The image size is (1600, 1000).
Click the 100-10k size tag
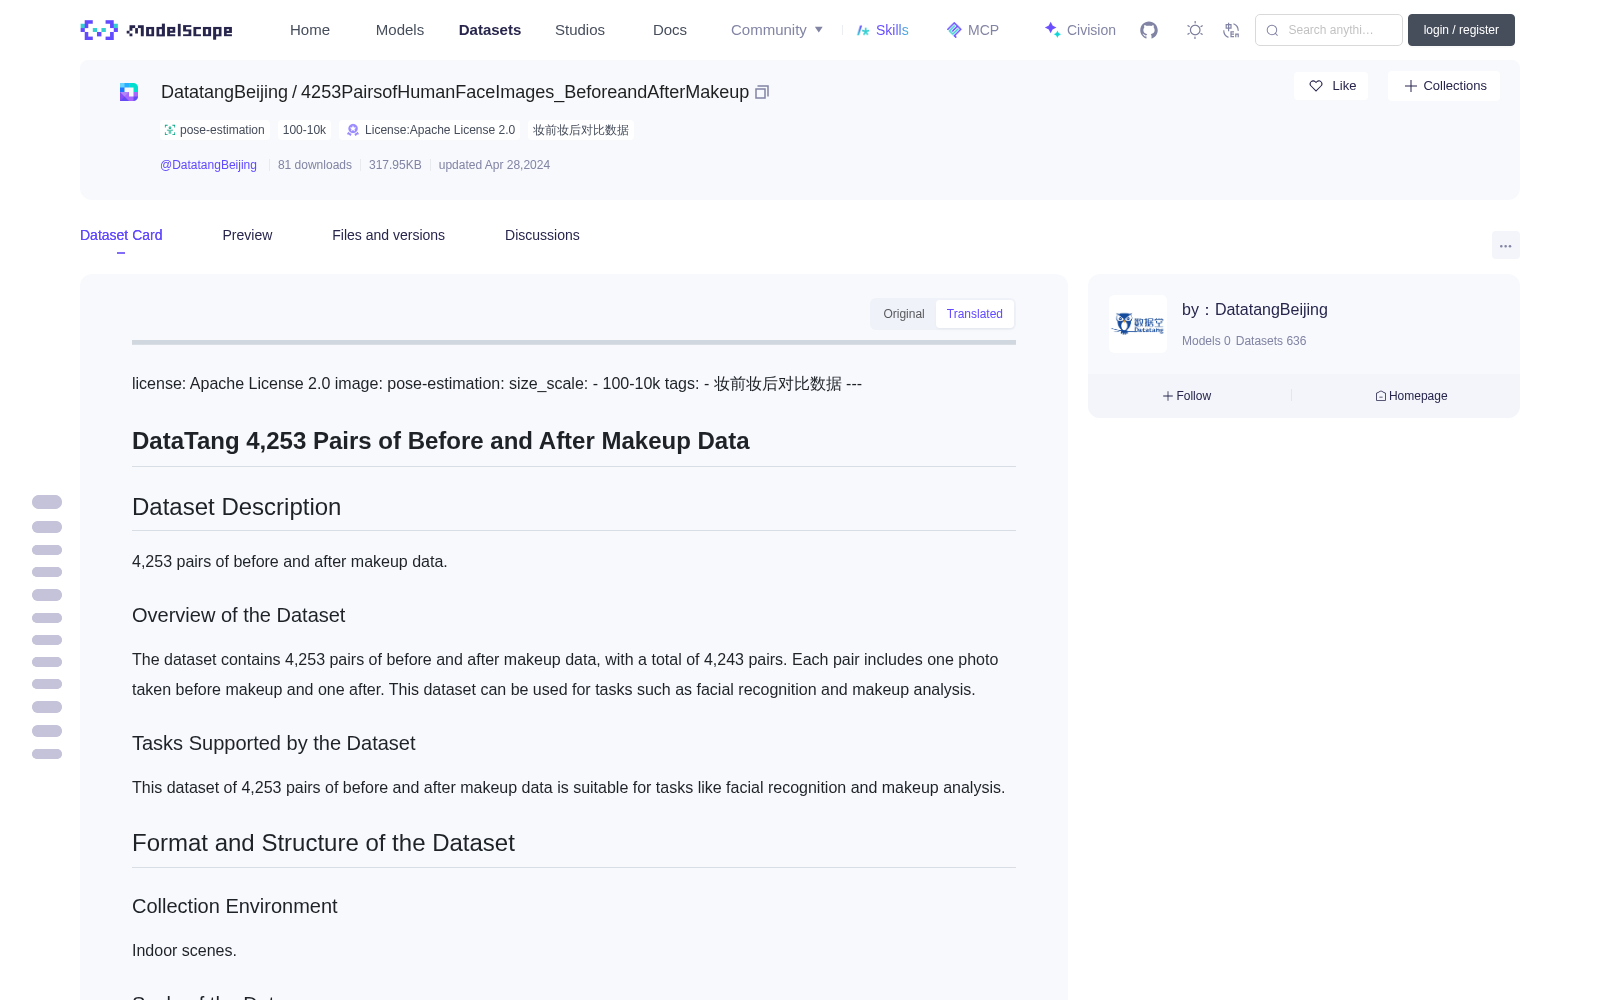coord(304,130)
